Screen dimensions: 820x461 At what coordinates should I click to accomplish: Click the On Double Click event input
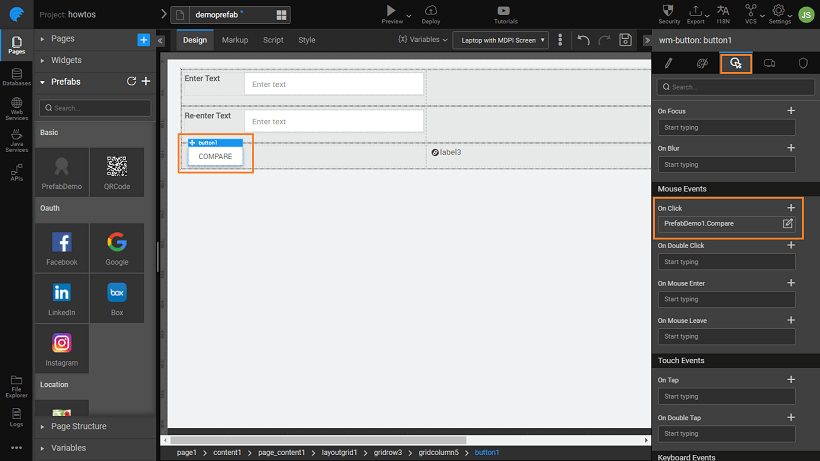(726, 262)
